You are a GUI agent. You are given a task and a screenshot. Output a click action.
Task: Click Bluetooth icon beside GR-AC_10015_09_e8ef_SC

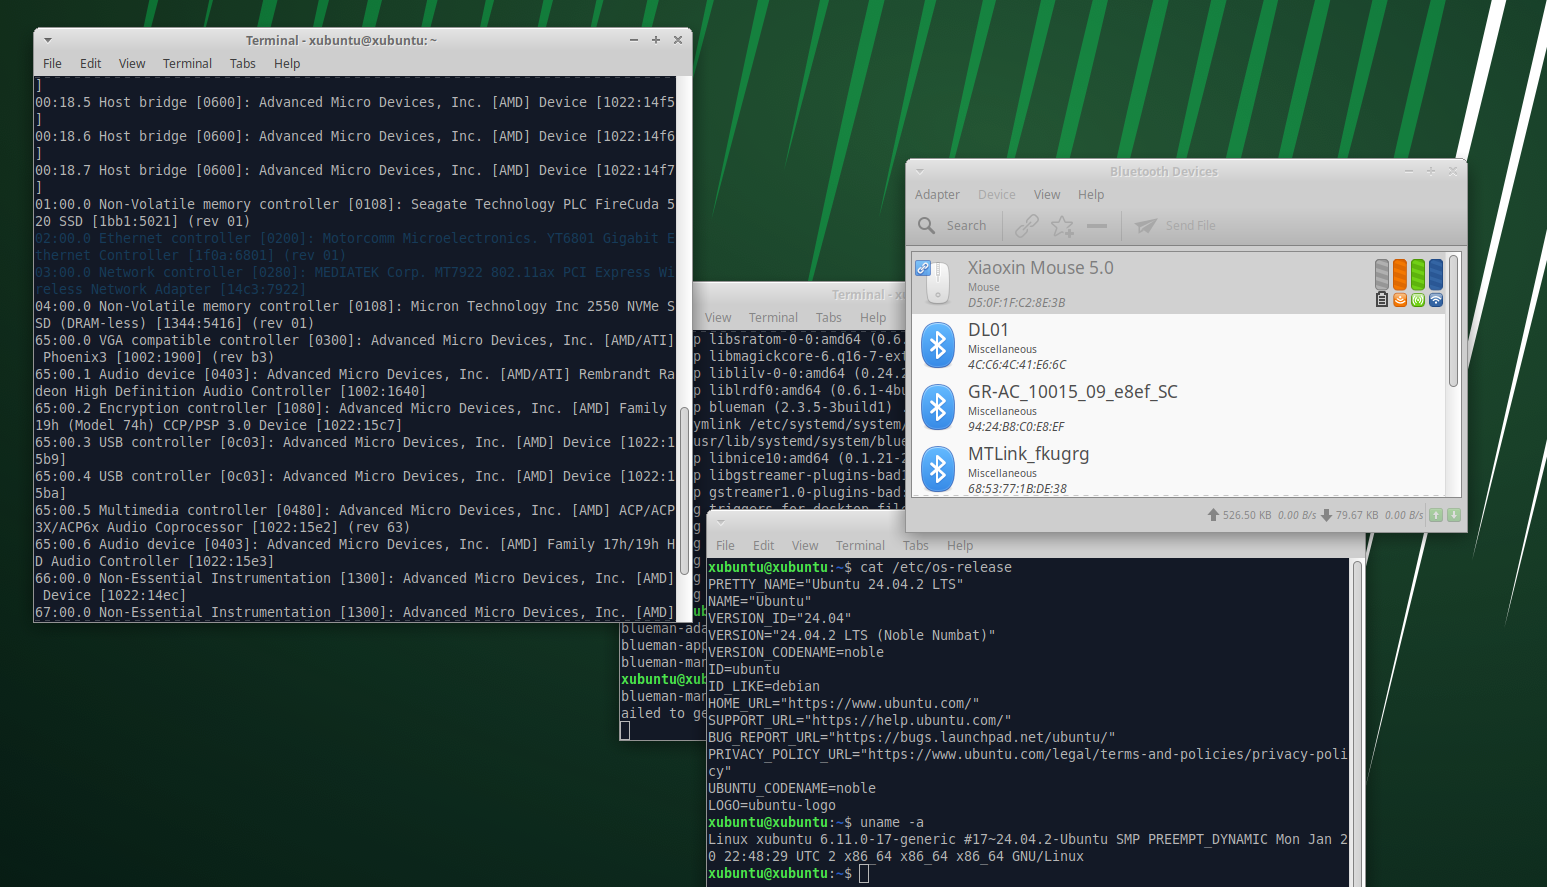938,407
